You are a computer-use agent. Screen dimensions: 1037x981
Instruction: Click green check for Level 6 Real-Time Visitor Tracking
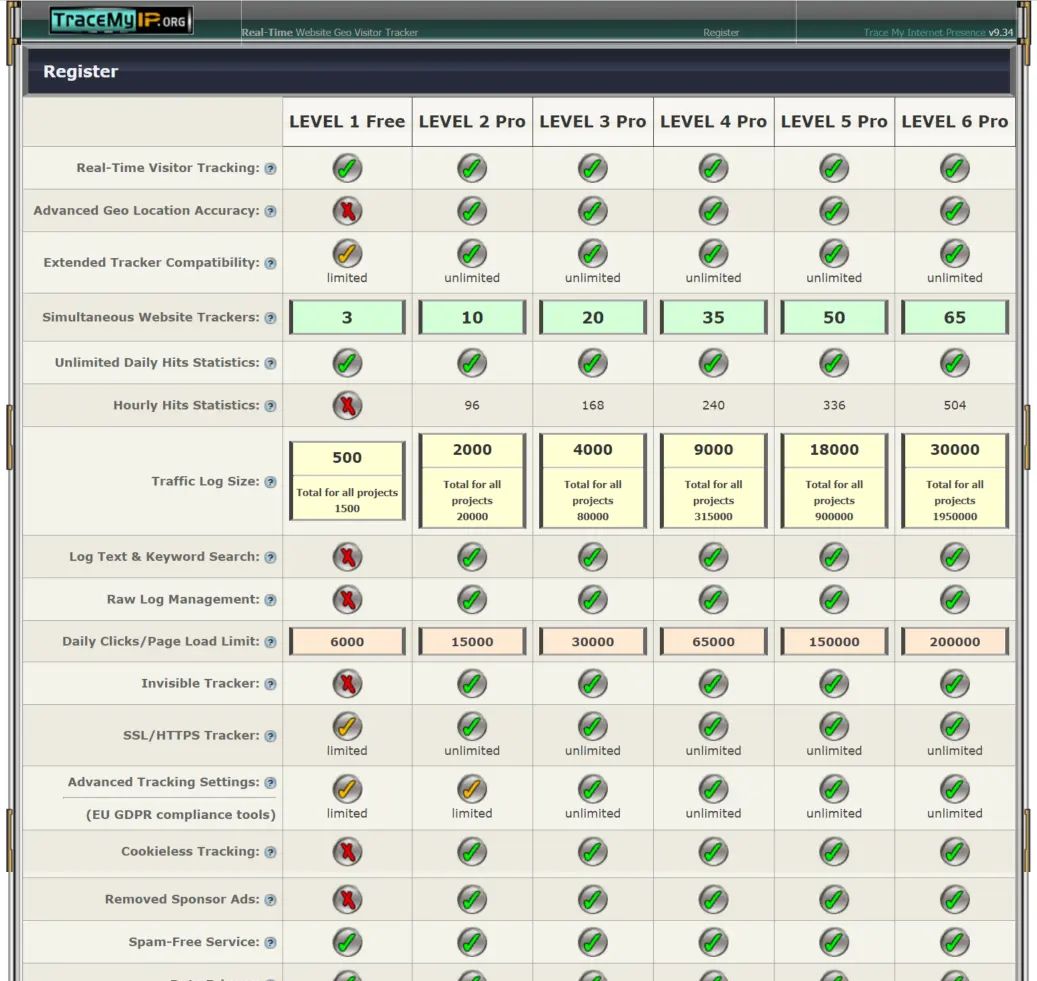tap(954, 168)
